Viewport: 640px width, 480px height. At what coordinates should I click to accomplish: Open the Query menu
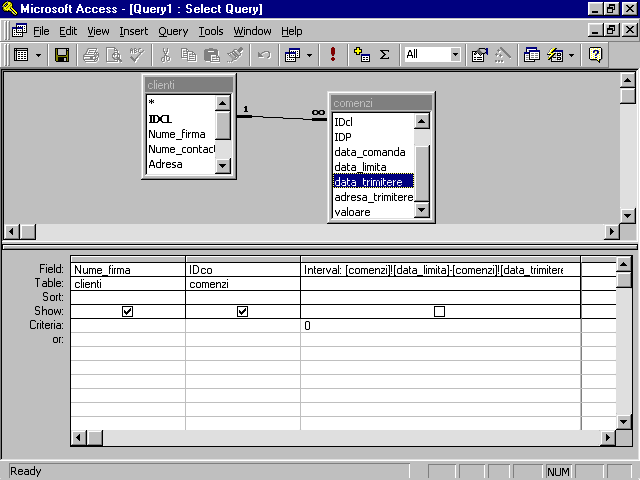173,31
